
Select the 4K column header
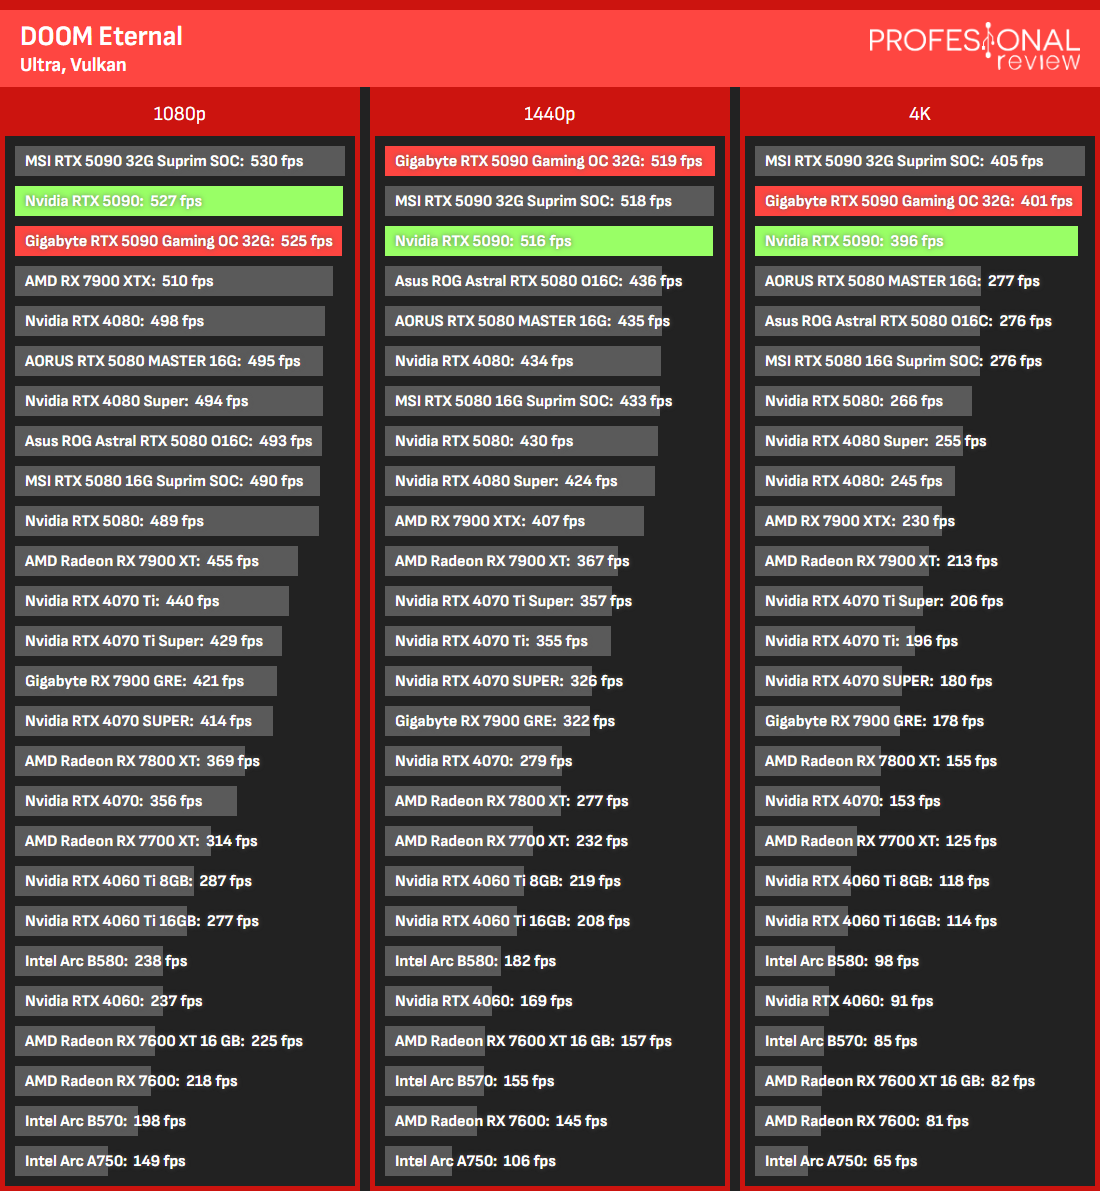[919, 114]
